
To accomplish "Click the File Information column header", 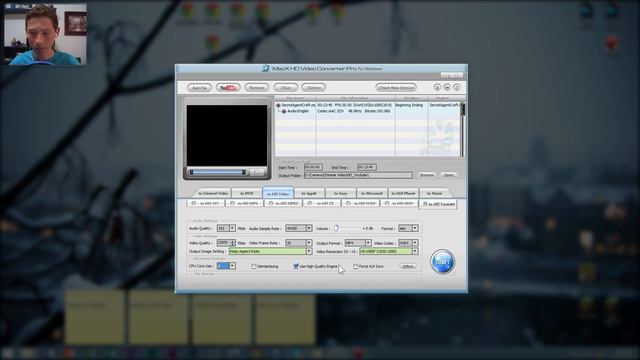I will tap(355, 98).
